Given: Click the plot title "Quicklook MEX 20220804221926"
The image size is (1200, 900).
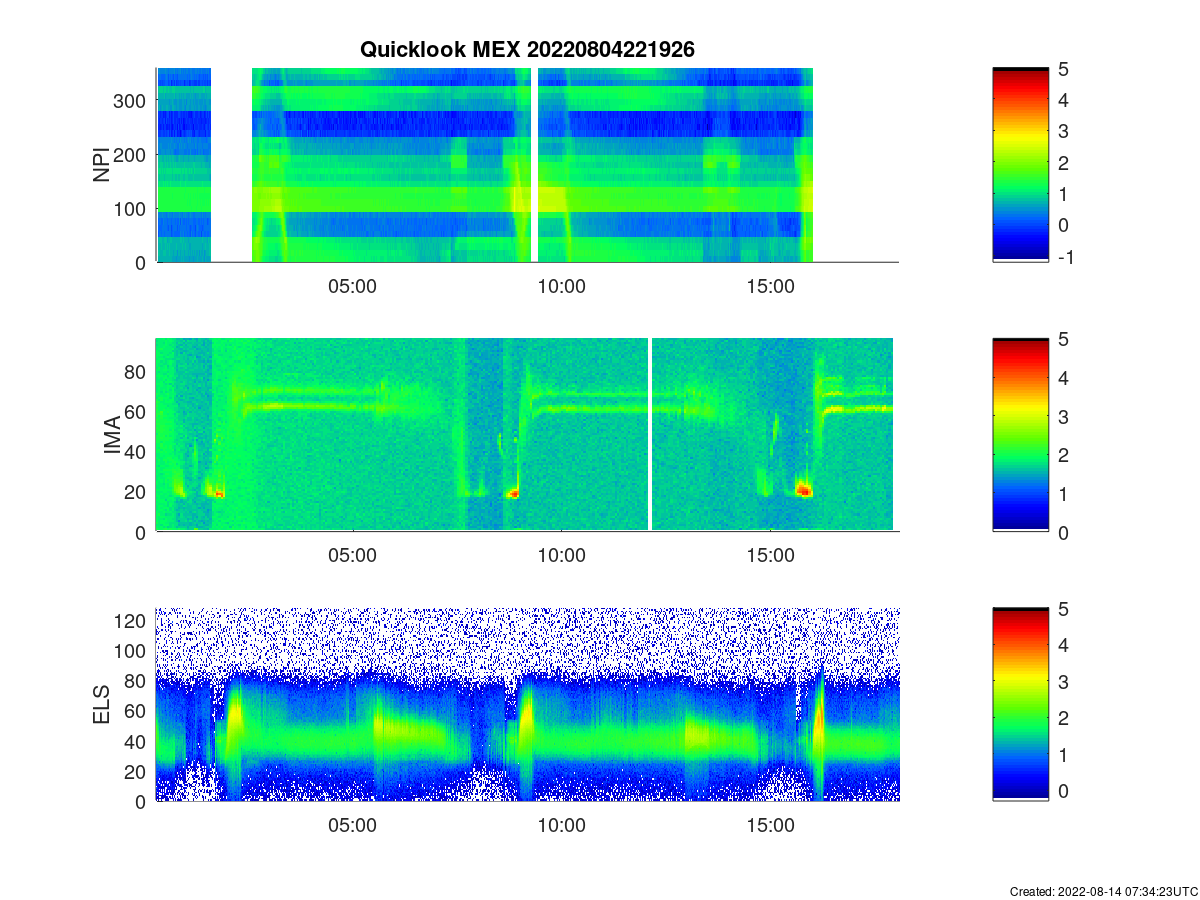Looking at the screenshot, I should click(527, 49).
